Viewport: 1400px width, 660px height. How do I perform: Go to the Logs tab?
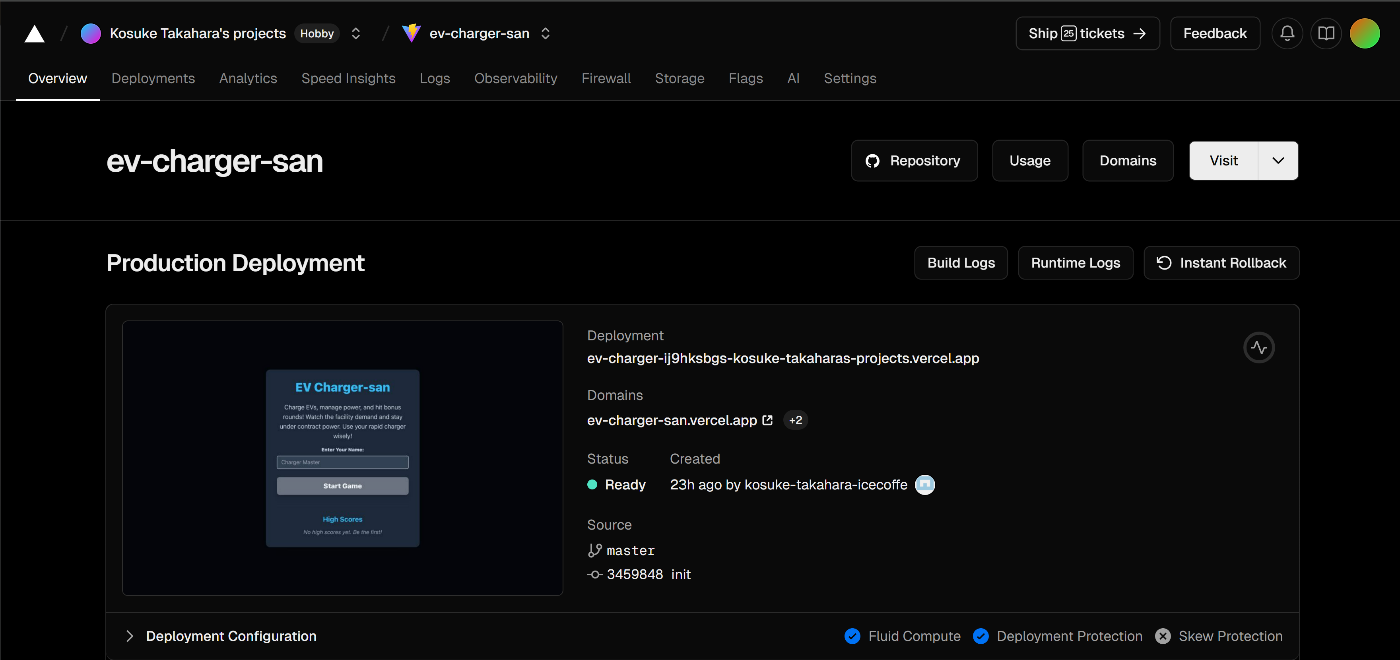point(435,78)
